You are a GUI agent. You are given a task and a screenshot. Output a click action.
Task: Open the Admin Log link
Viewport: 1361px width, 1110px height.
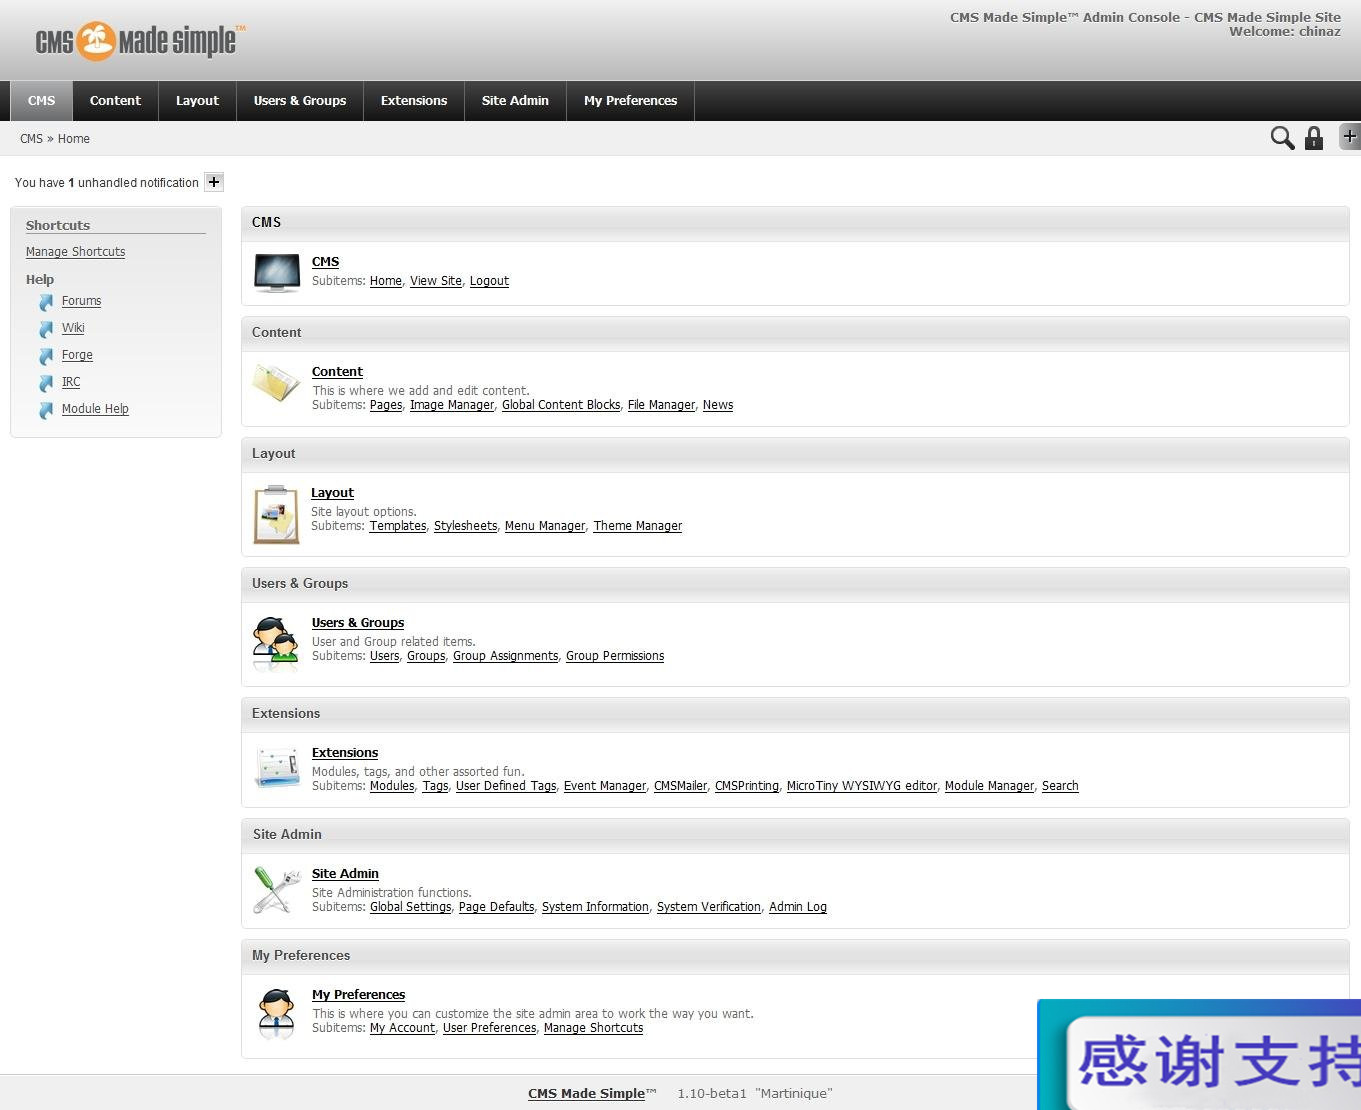pyautogui.click(x=798, y=907)
